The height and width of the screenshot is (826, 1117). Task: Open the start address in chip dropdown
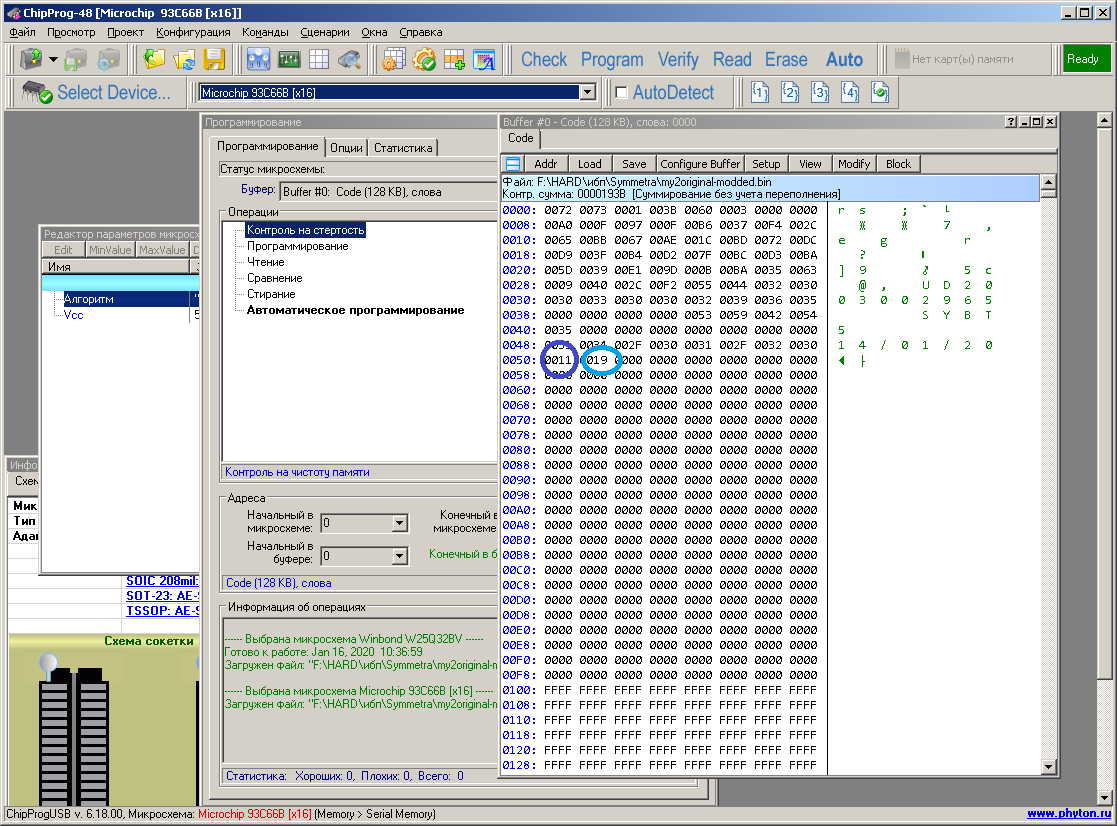coord(399,523)
